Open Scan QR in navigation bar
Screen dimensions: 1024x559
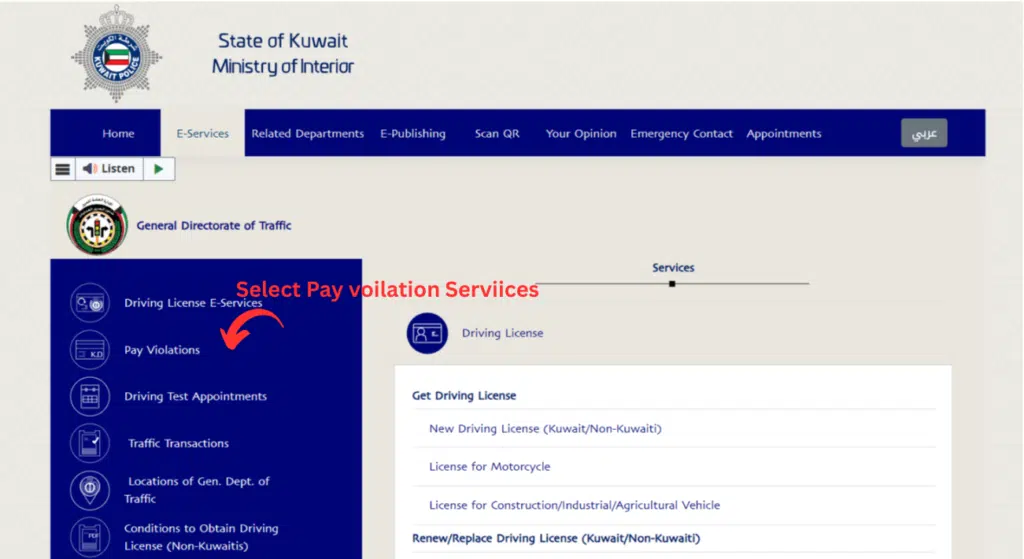tap(497, 133)
